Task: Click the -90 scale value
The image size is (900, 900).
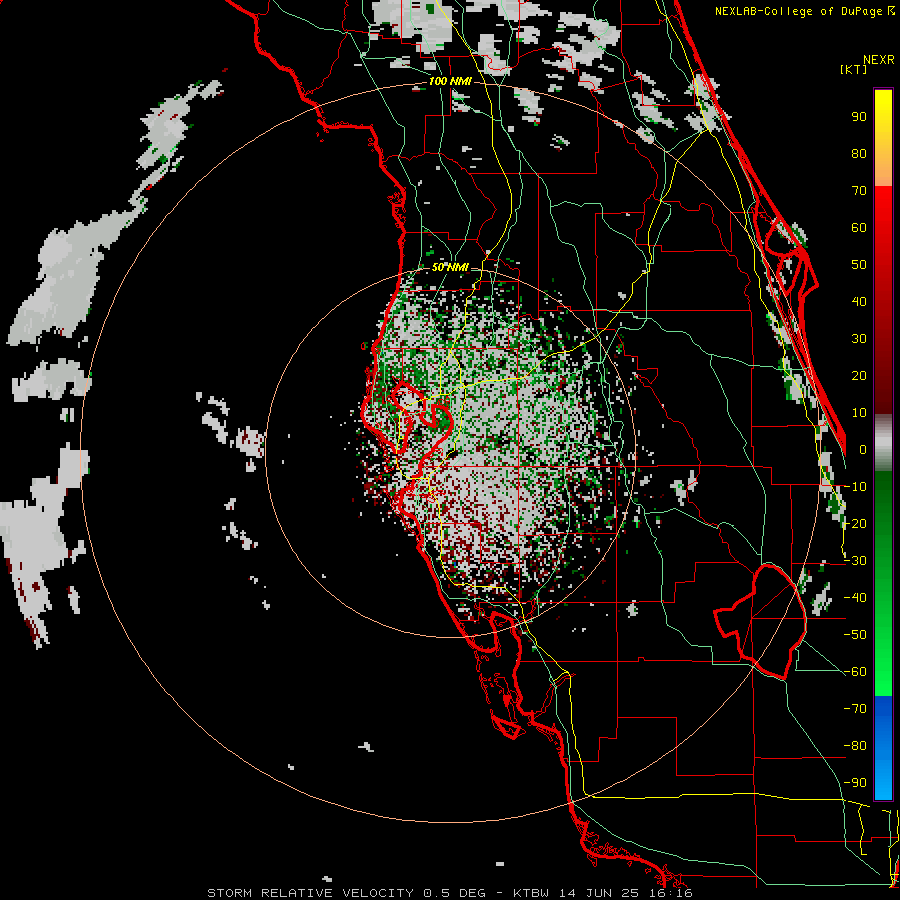Action: pyautogui.click(x=855, y=783)
